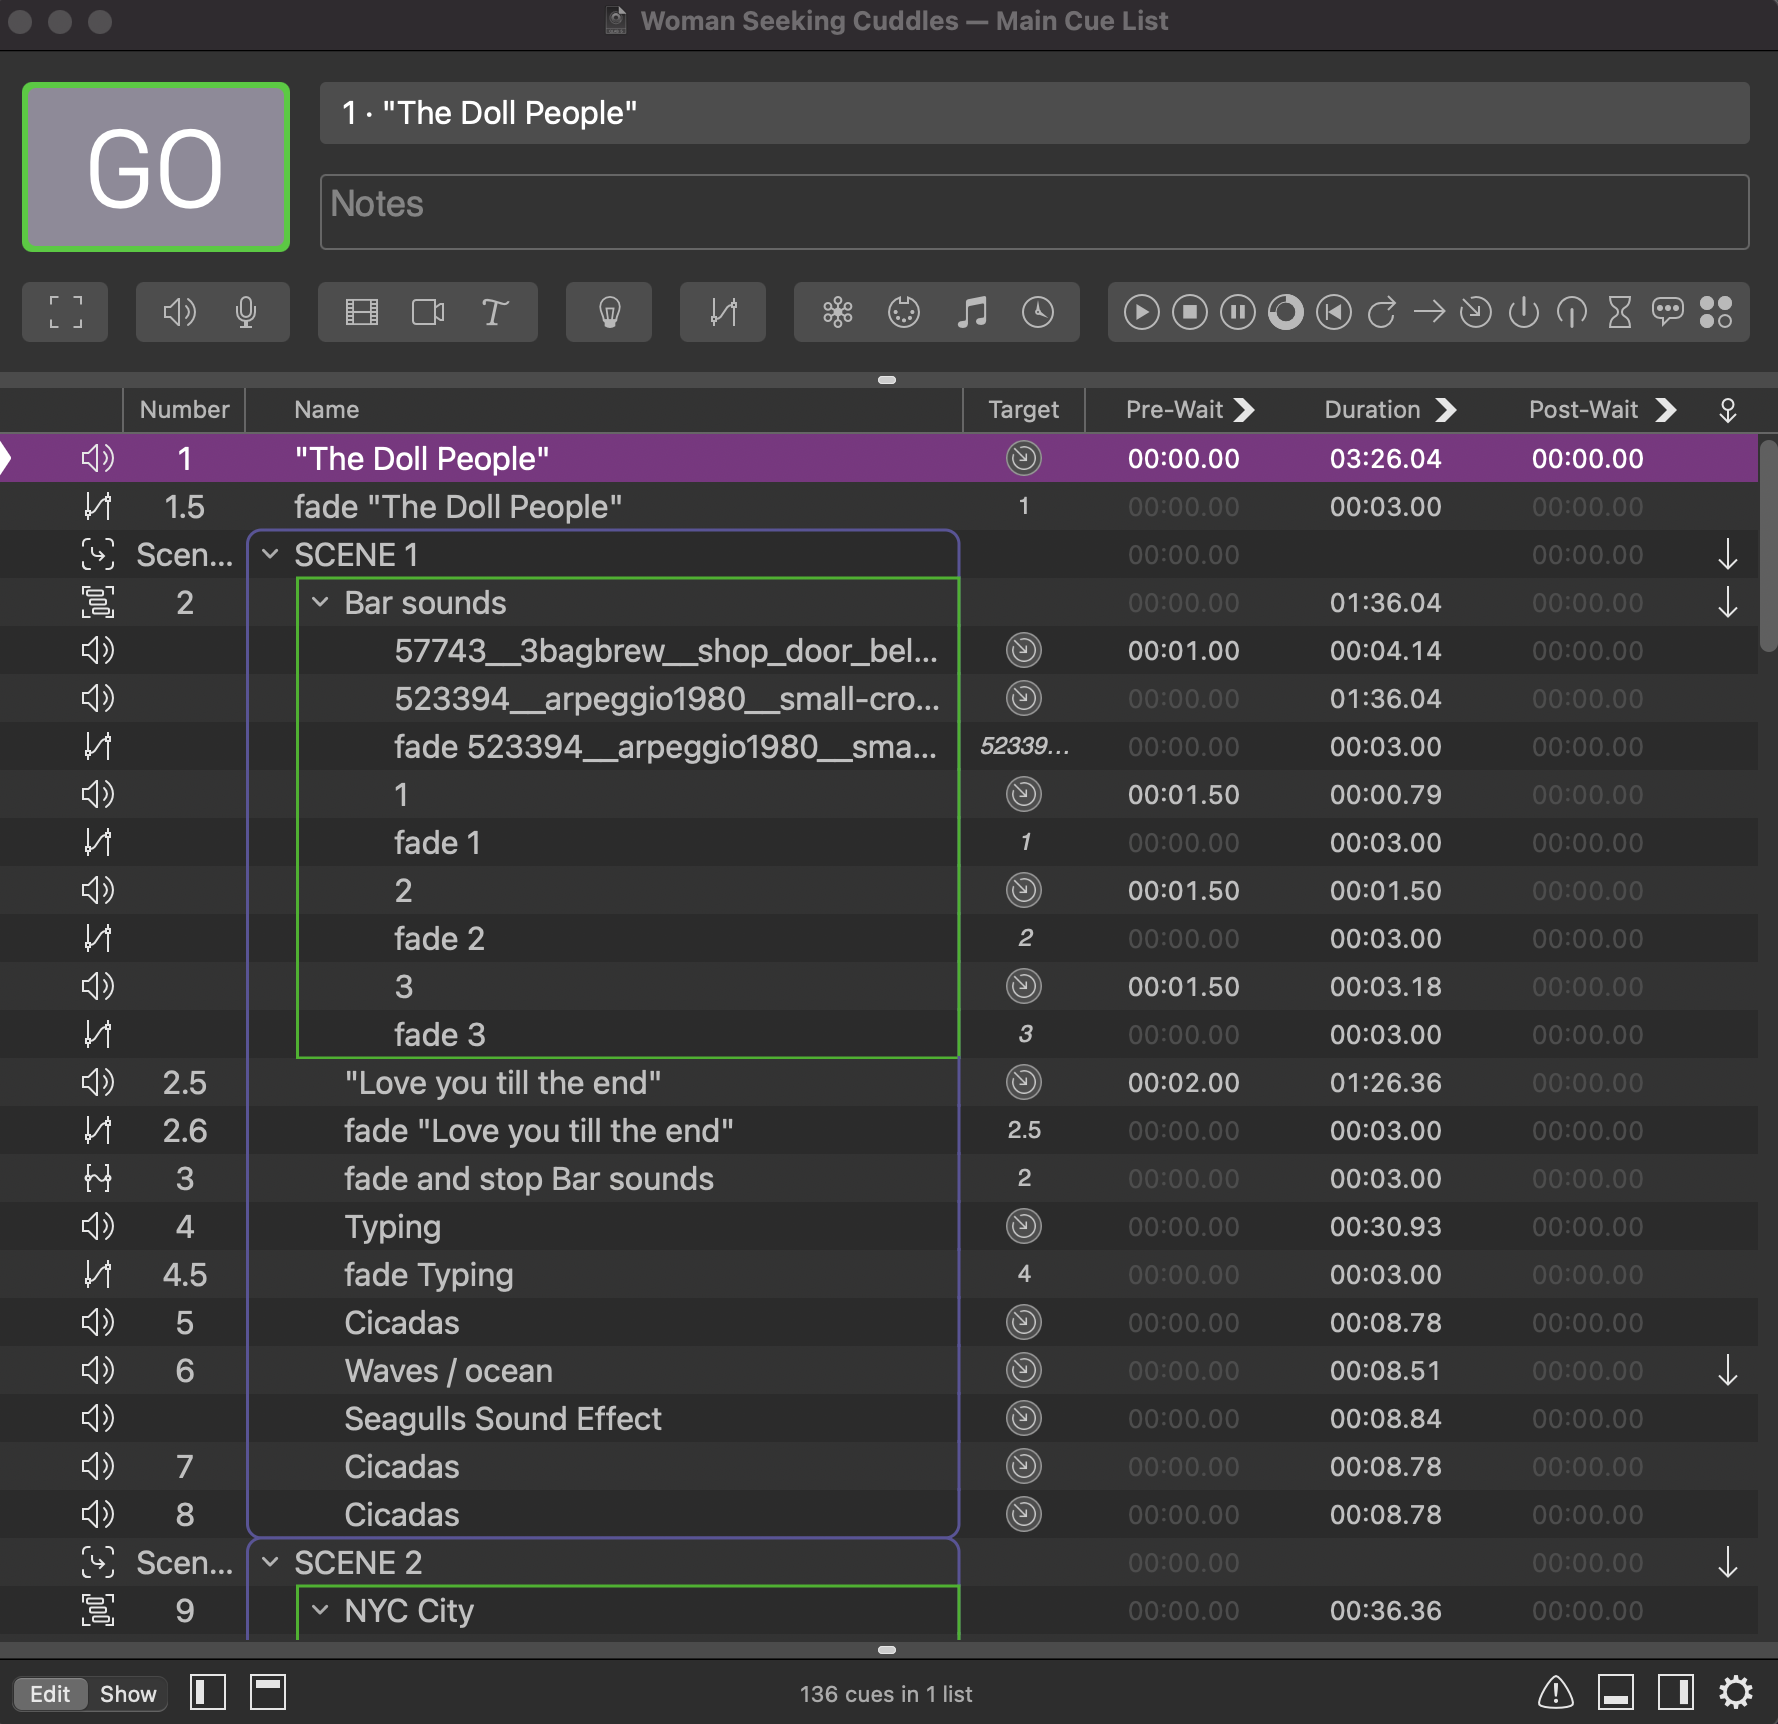The width and height of the screenshot is (1778, 1724).
Task: Toggle the bottom inspector panel
Action: 1616,1693
